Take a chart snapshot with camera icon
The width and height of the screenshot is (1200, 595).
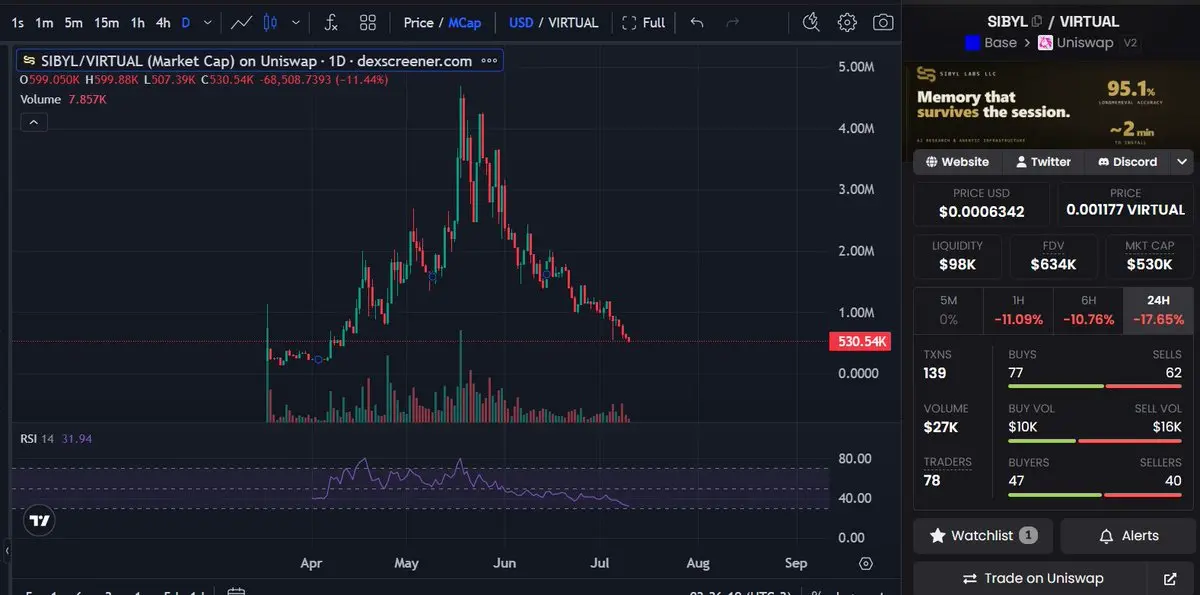coord(883,22)
